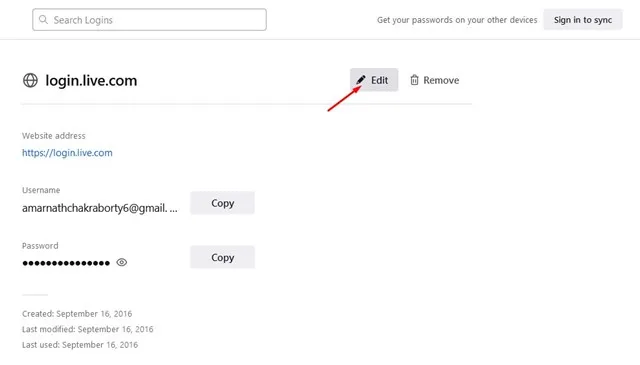Screen dimensions: 640x365
Task: Click the Created: September 16, 2016 line
Action: click(x=77, y=314)
